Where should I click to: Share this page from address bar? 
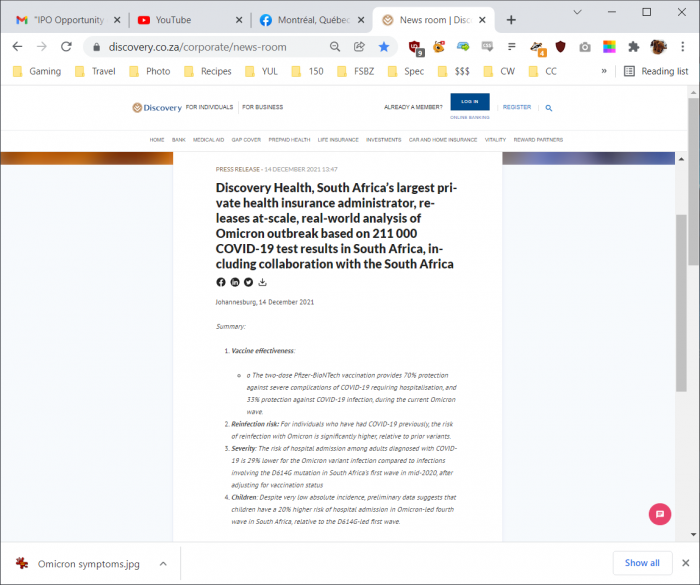359,46
